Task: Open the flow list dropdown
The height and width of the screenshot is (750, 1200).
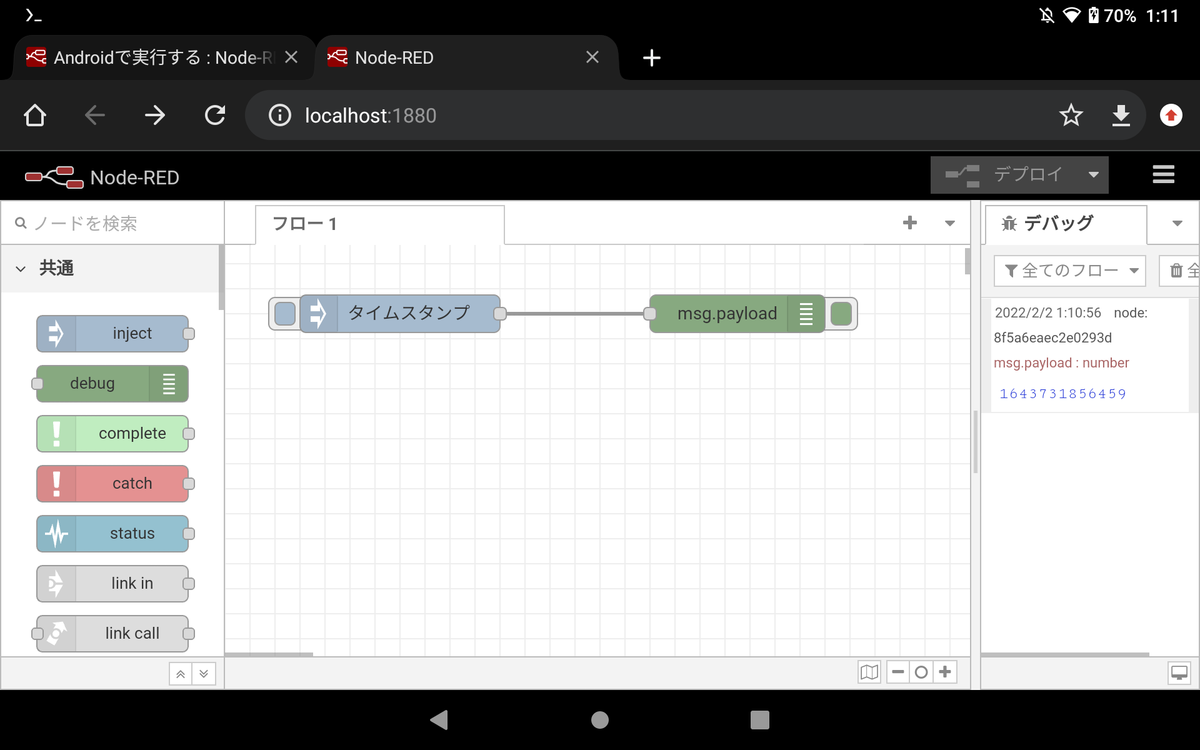Action: pyautogui.click(x=950, y=223)
